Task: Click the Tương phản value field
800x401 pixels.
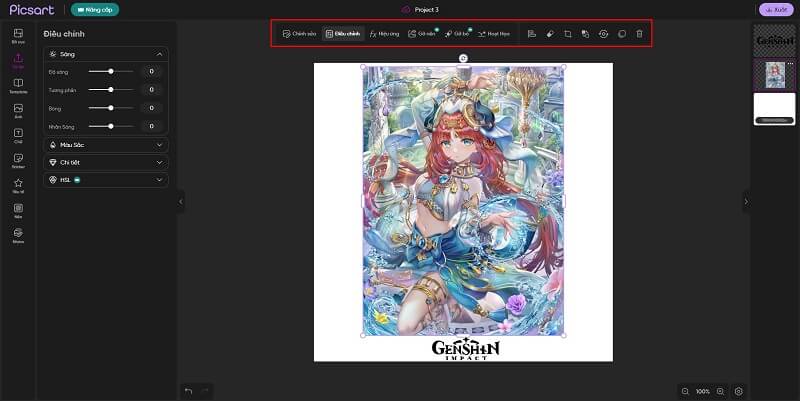Action: point(152,90)
